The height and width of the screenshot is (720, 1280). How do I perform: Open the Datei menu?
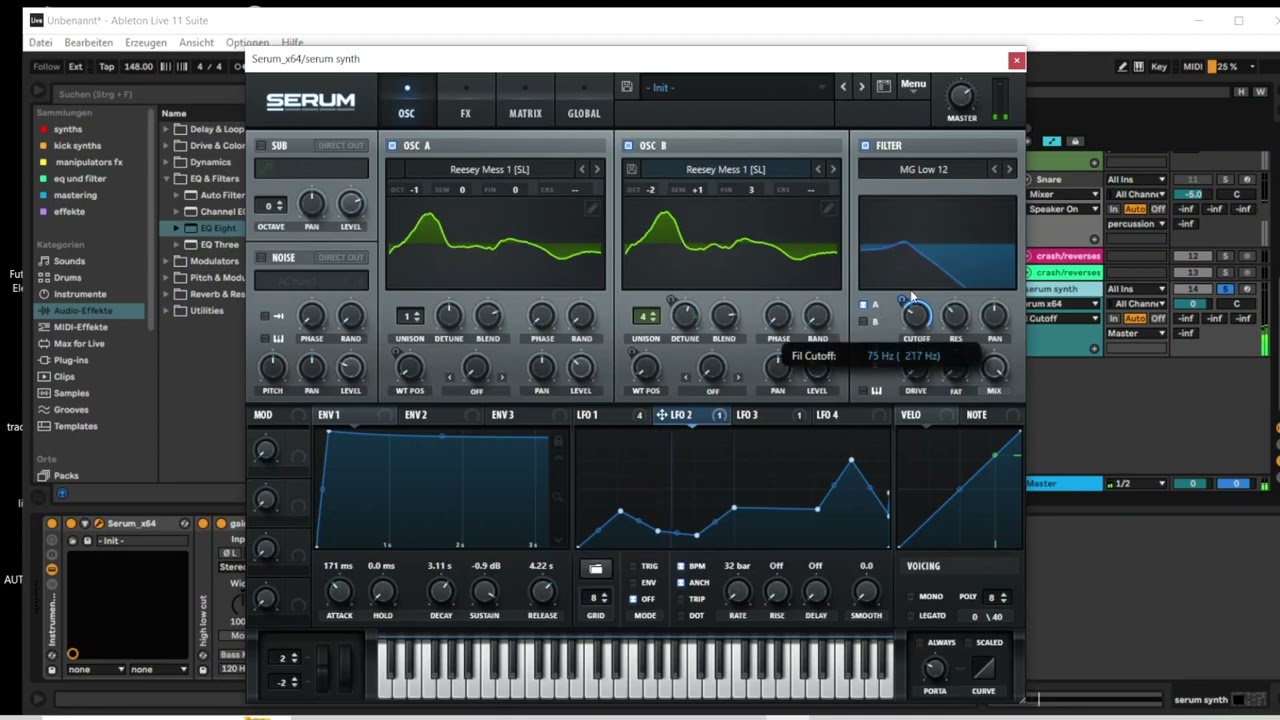41,42
